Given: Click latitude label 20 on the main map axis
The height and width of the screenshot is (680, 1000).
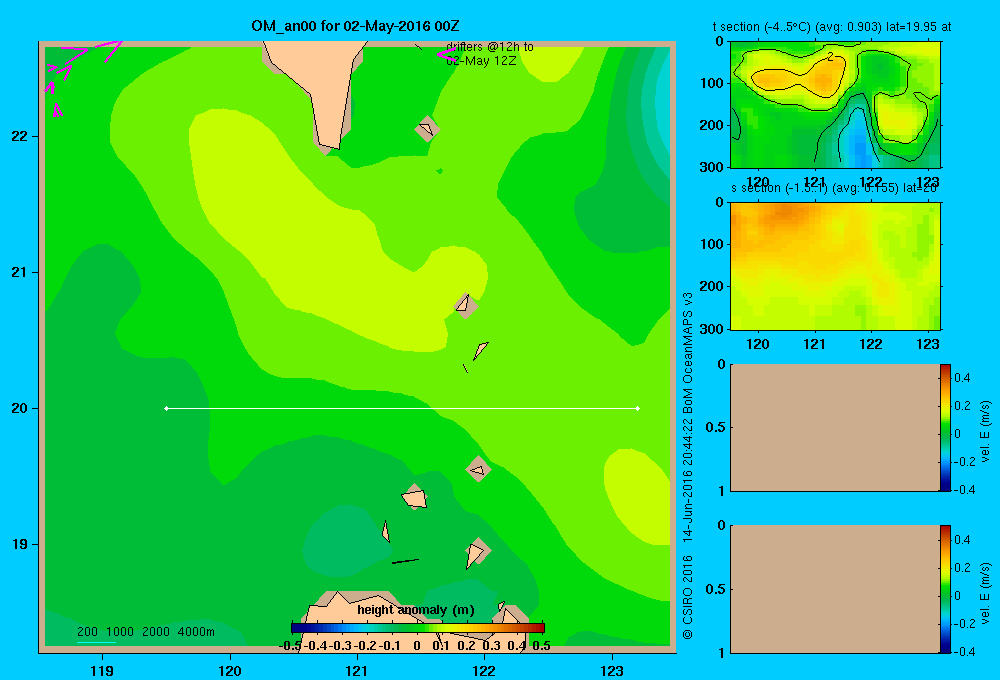Looking at the screenshot, I should pos(20,408).
